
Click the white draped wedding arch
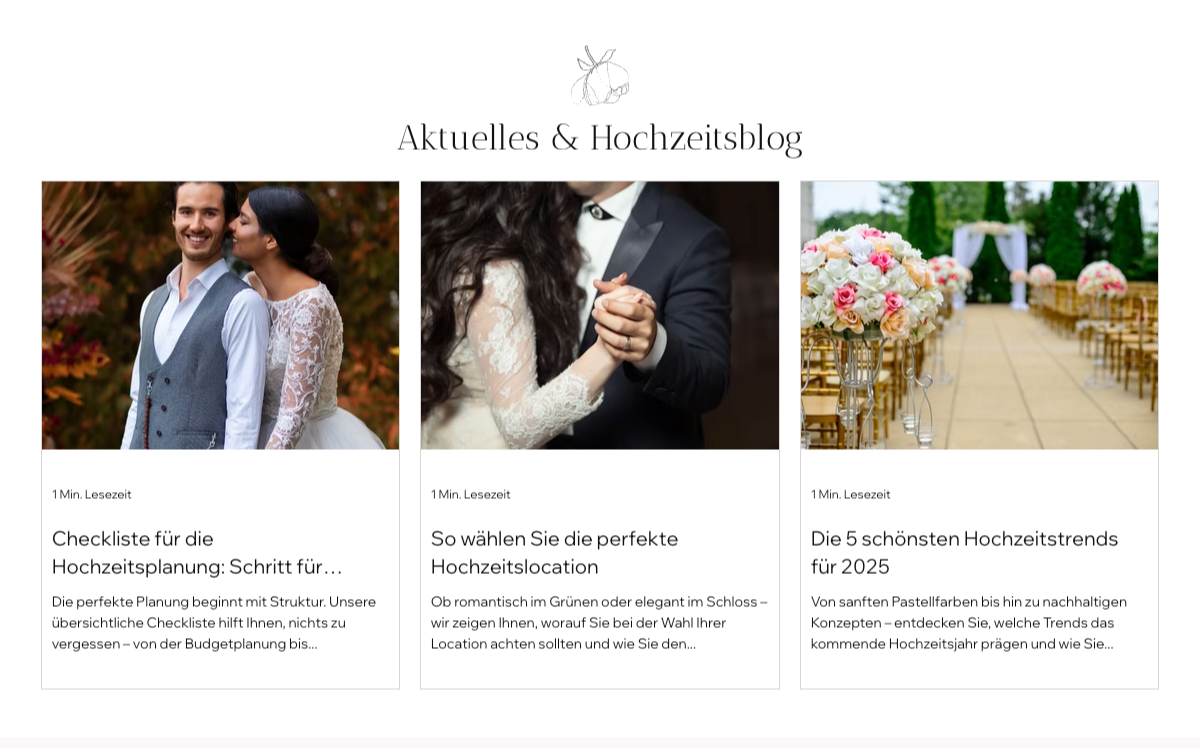990,262
